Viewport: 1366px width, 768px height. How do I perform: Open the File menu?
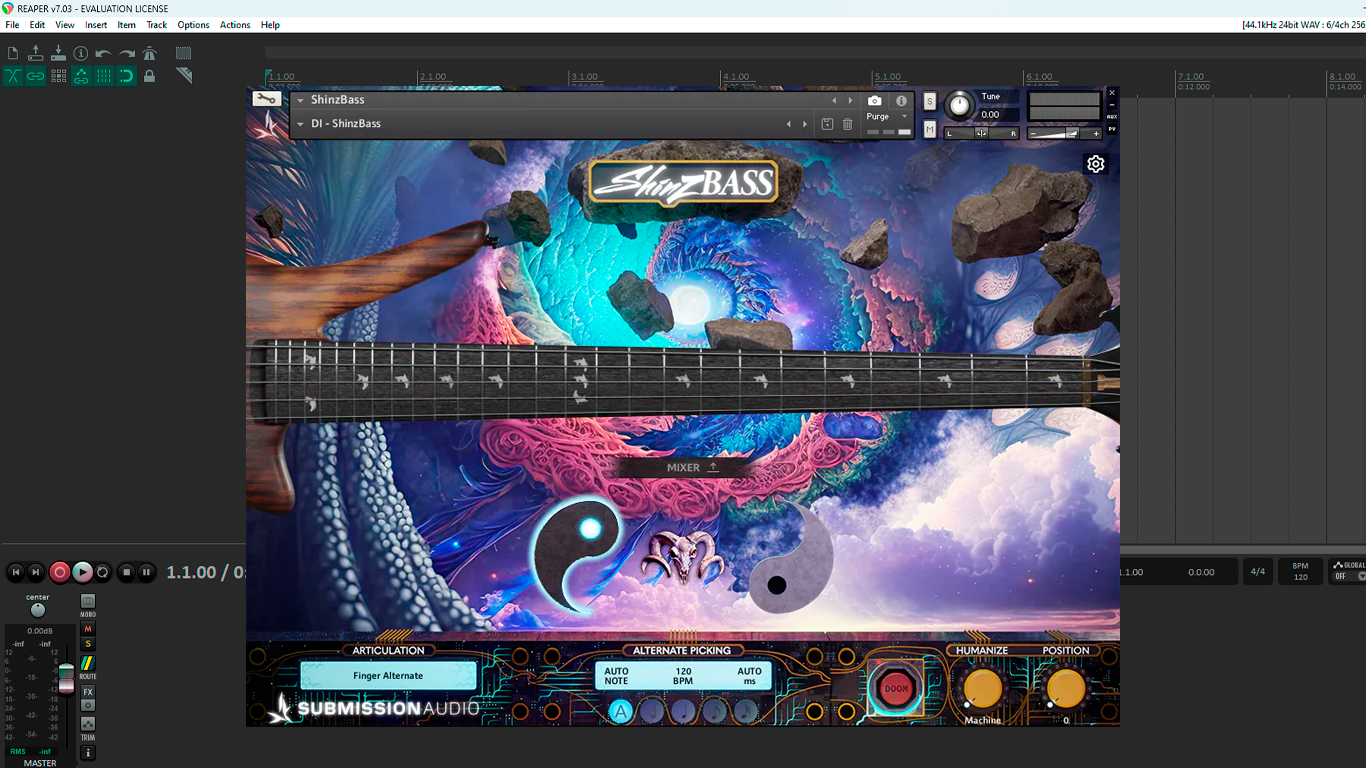coord(12,25)
